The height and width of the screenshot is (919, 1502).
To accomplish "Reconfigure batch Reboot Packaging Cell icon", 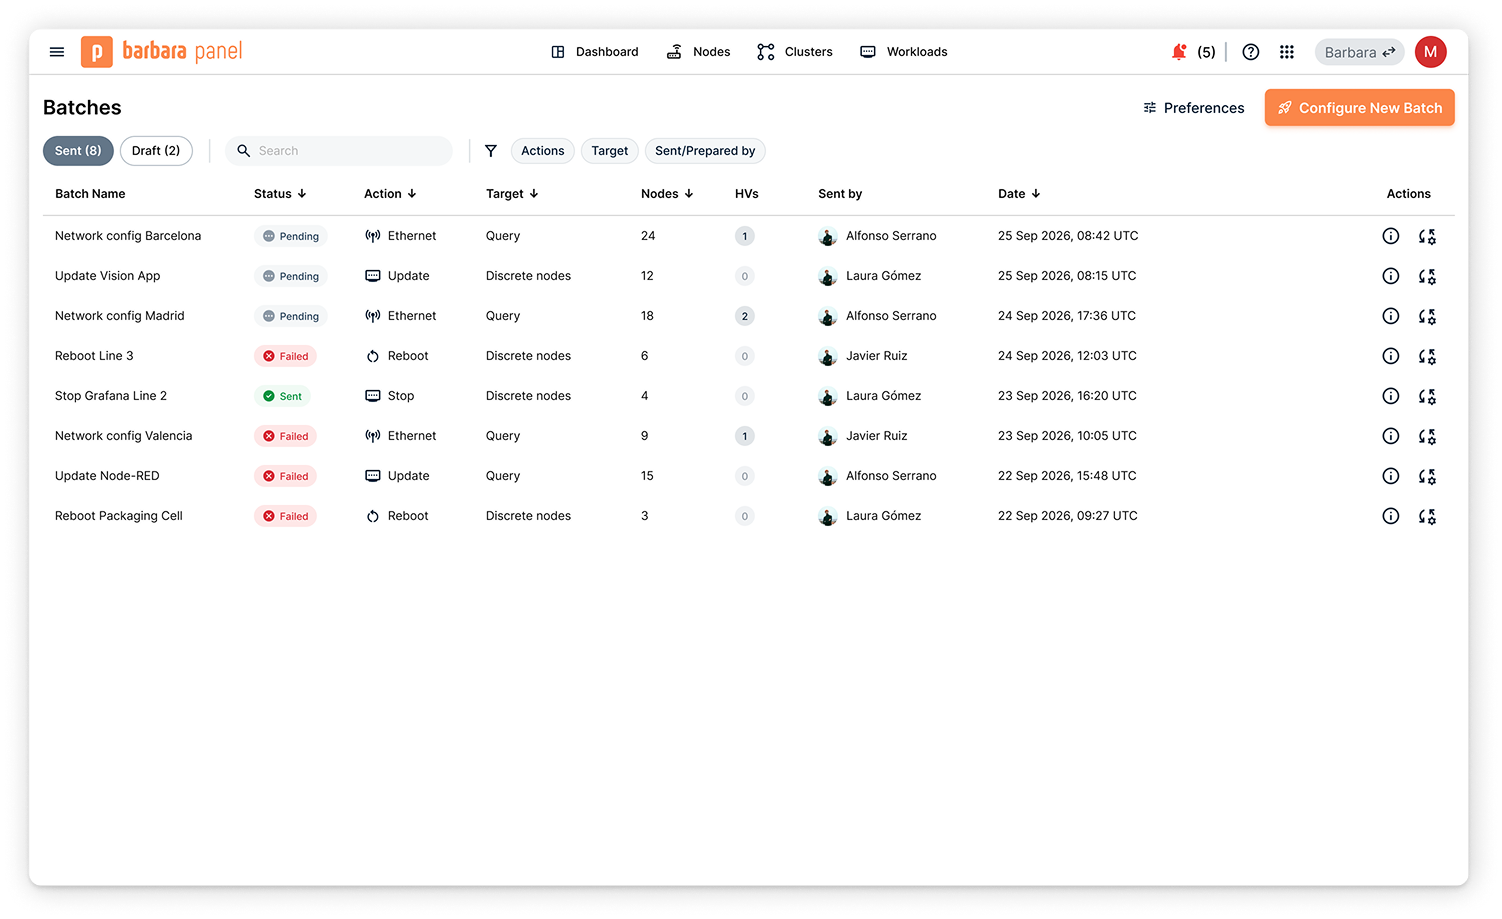I will click(x=1427, y=516).
